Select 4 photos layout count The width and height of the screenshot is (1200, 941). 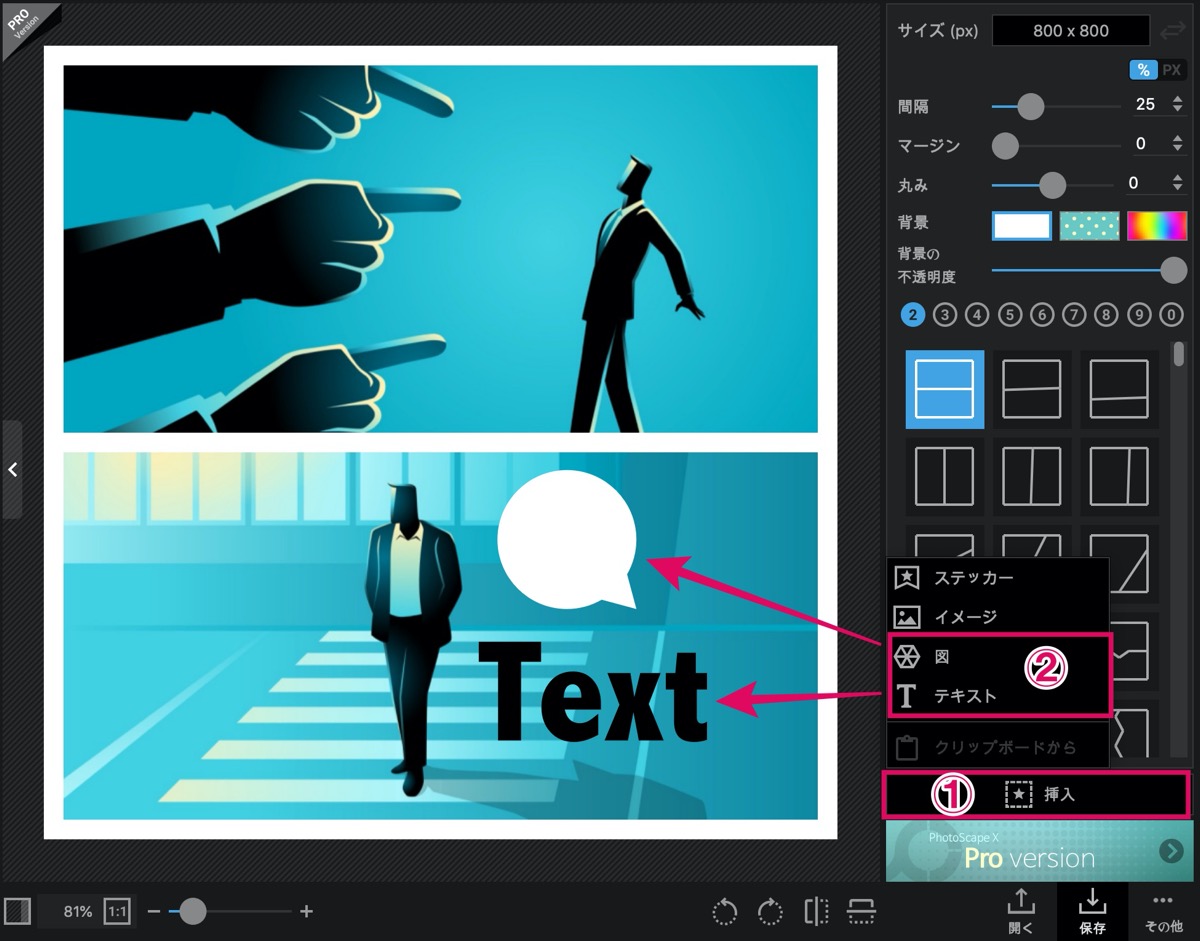point(977,315)
